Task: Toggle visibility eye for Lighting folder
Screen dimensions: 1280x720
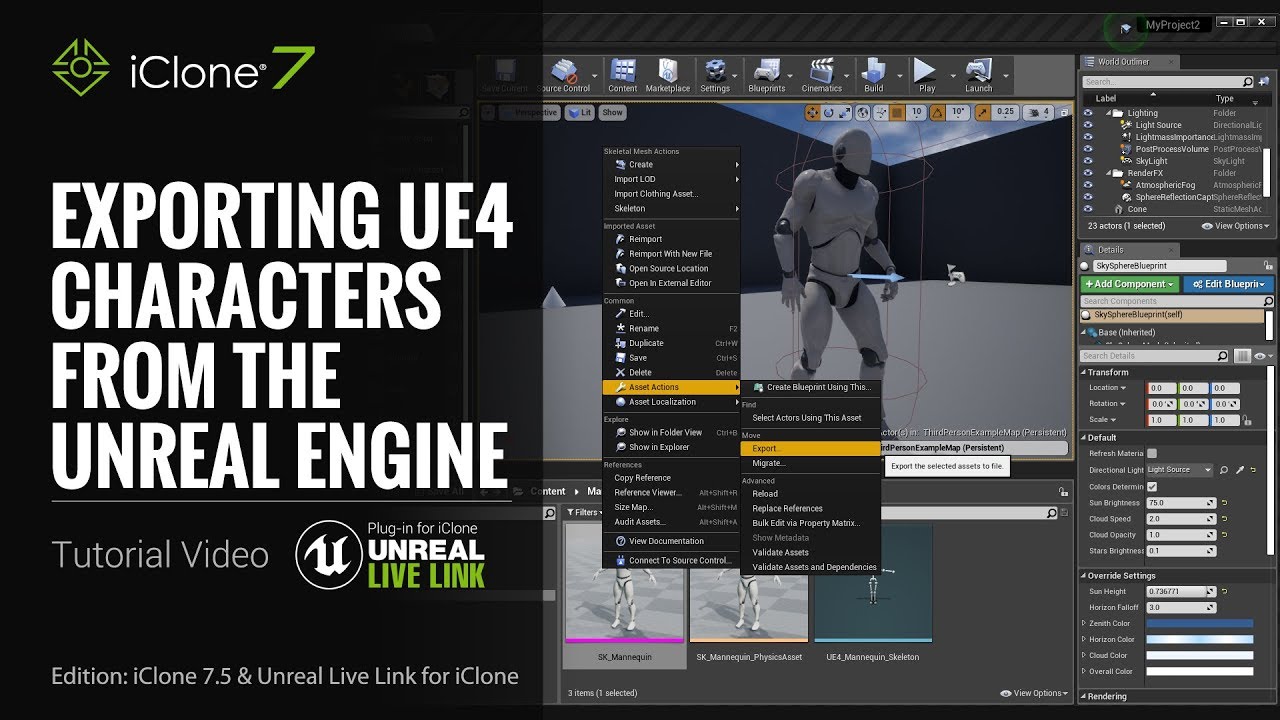Action: (1088, 113)
